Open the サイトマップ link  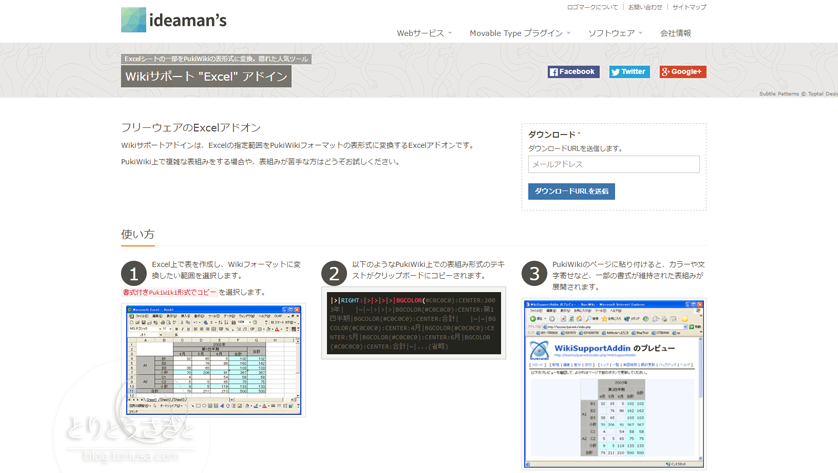pyautogui.click(x=689, y=7)
